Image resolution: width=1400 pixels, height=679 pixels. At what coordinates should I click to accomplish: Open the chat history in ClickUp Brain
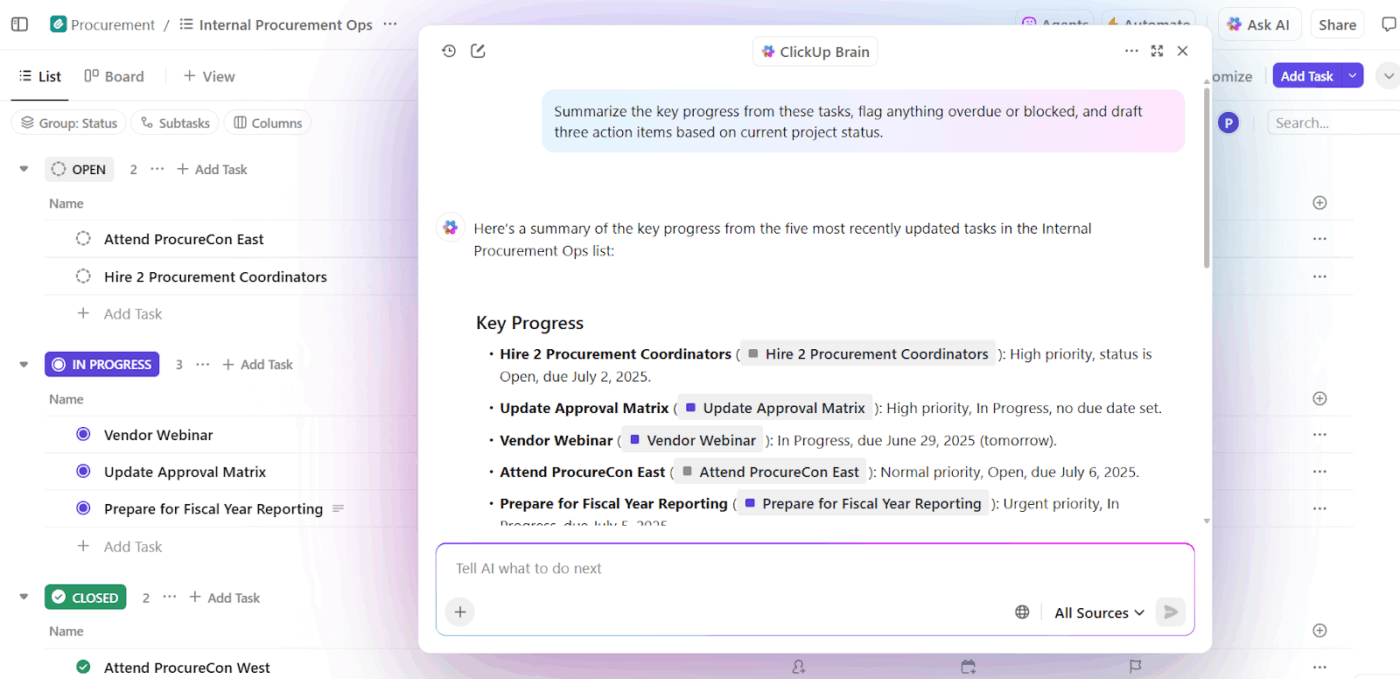449,50
